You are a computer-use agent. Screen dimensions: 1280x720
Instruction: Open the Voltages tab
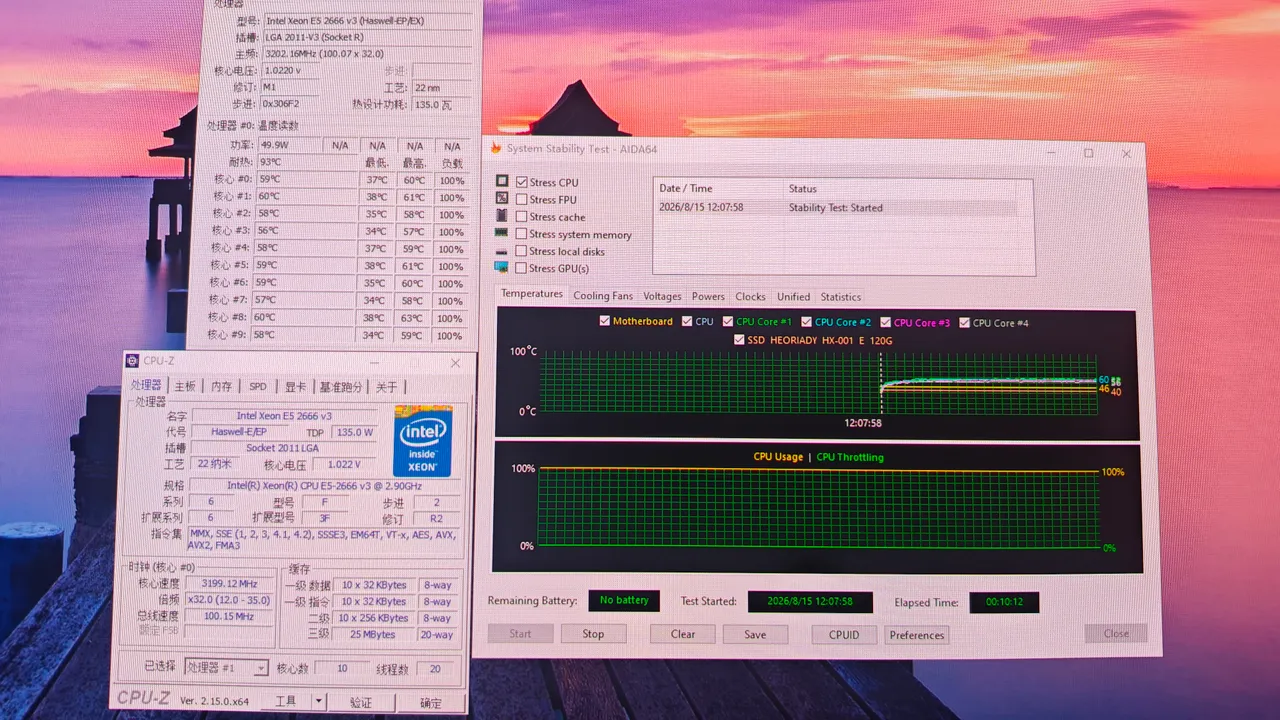[662, 296]
